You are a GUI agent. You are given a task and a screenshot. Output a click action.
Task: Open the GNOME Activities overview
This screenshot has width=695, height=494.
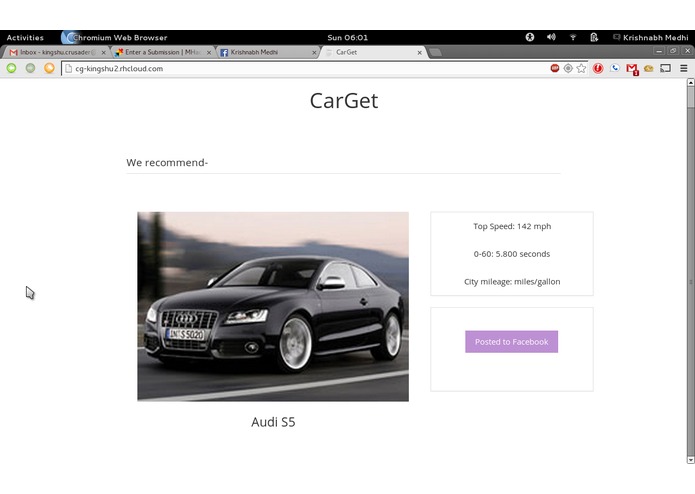coord(25,38)
